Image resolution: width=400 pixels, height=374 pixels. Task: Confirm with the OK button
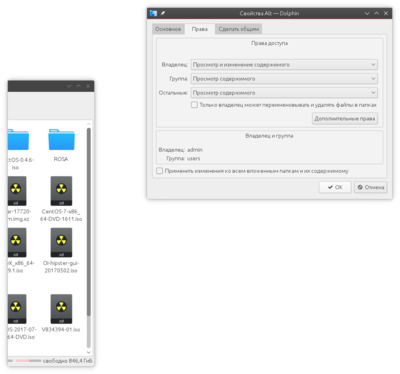coord(335,187)
